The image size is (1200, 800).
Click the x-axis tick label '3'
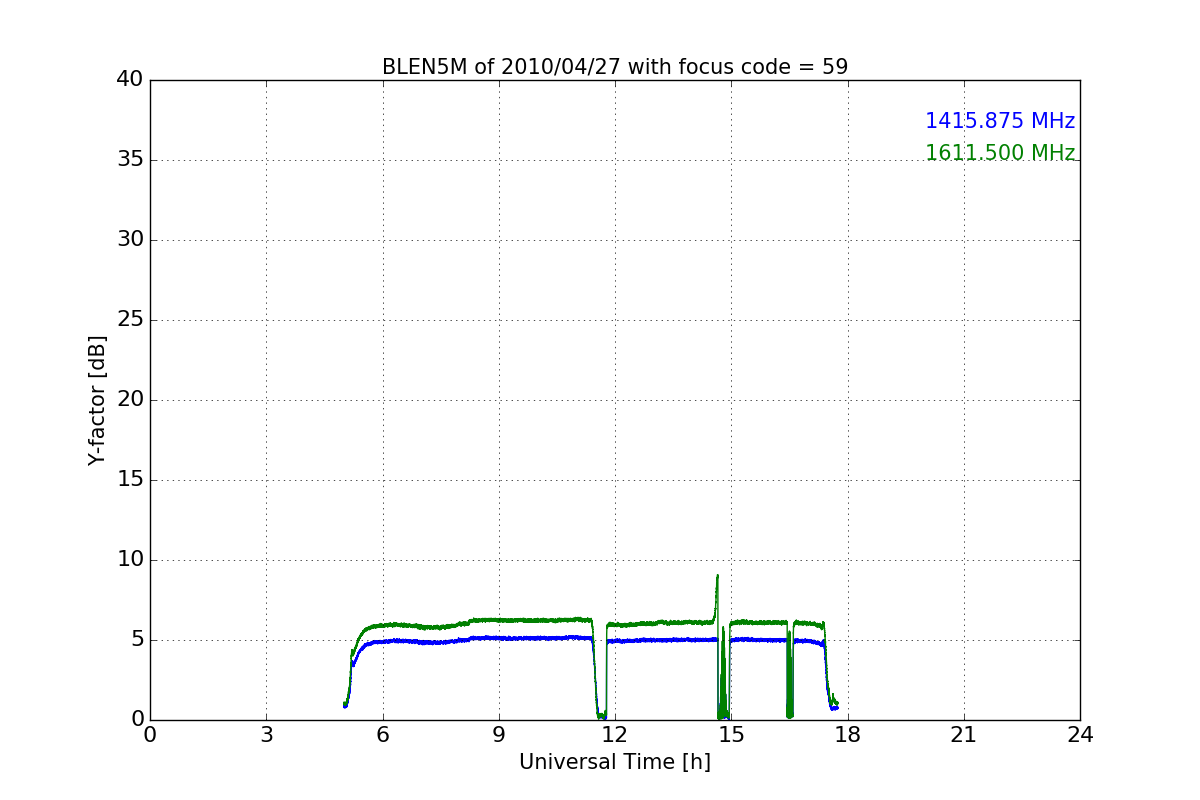266,735
